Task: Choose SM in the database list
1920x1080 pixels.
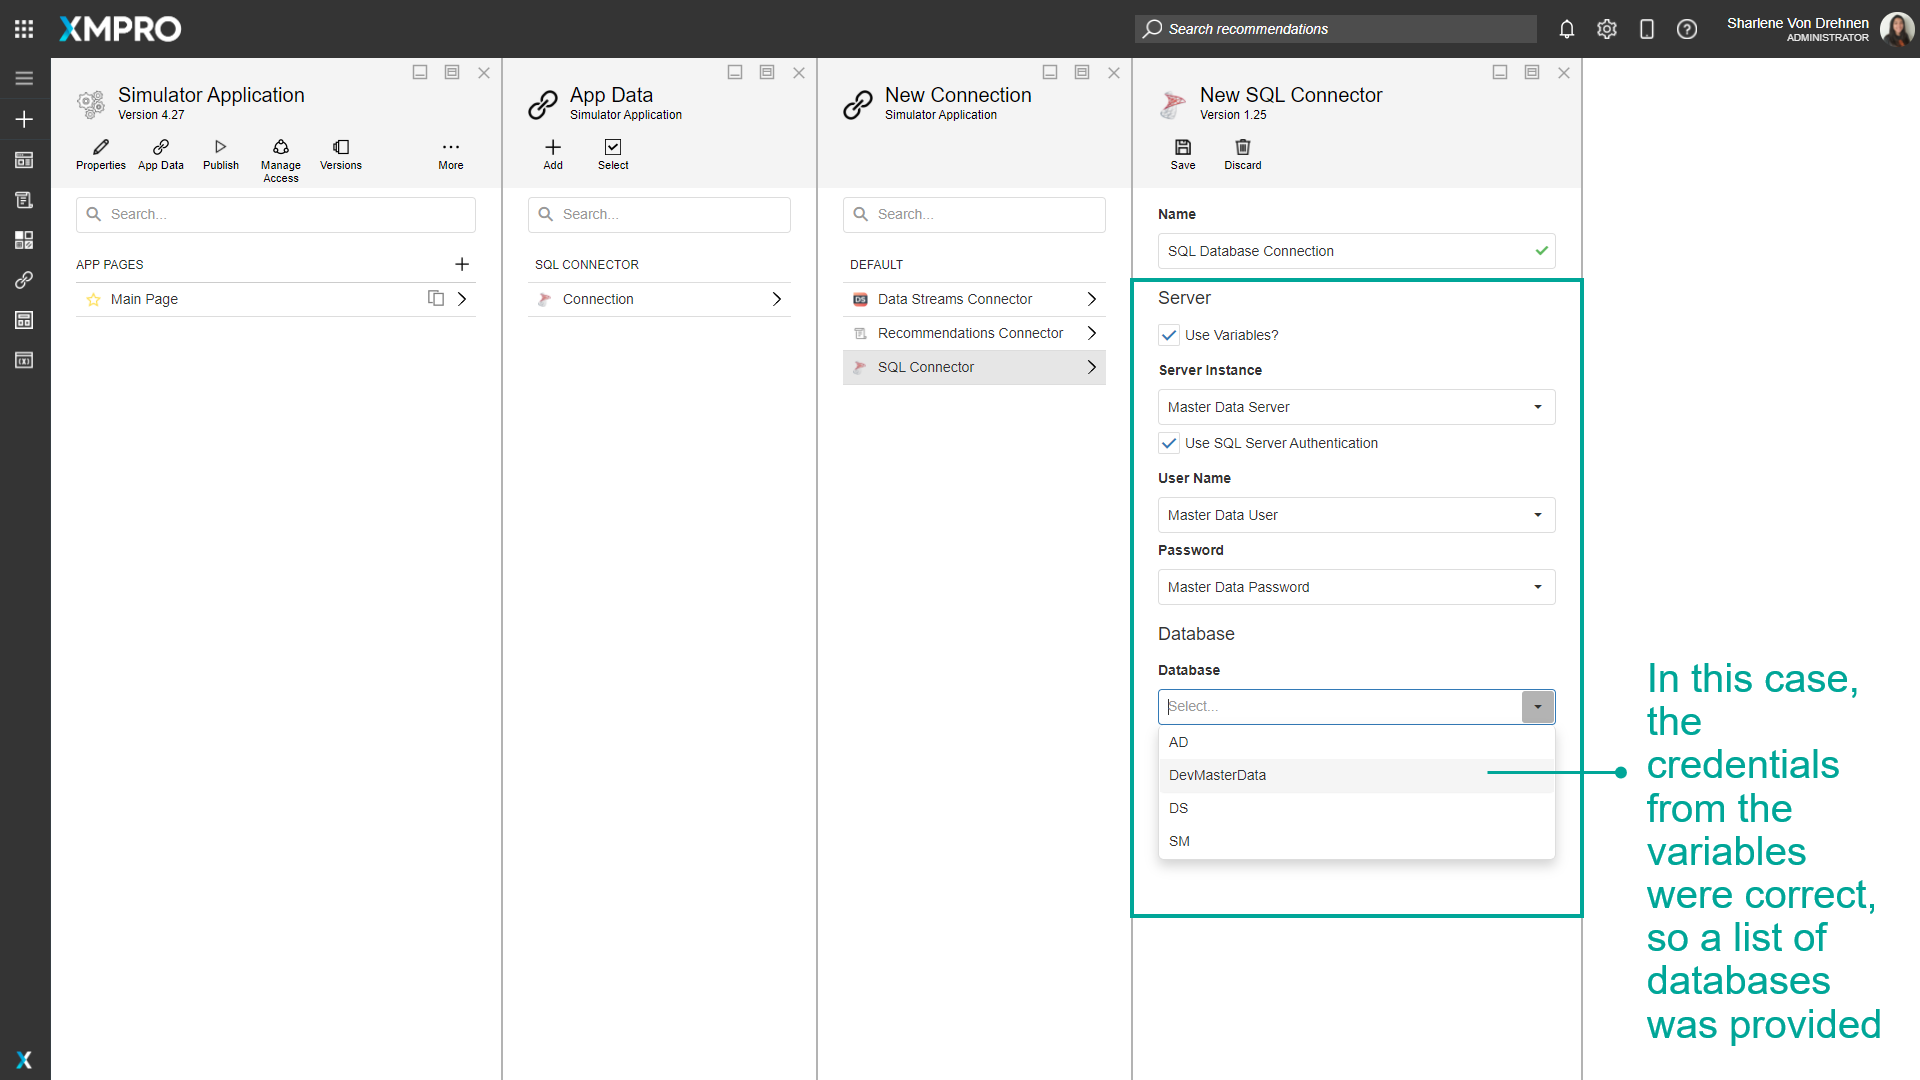Action: pyautogui.click(x=1179, y=841)
